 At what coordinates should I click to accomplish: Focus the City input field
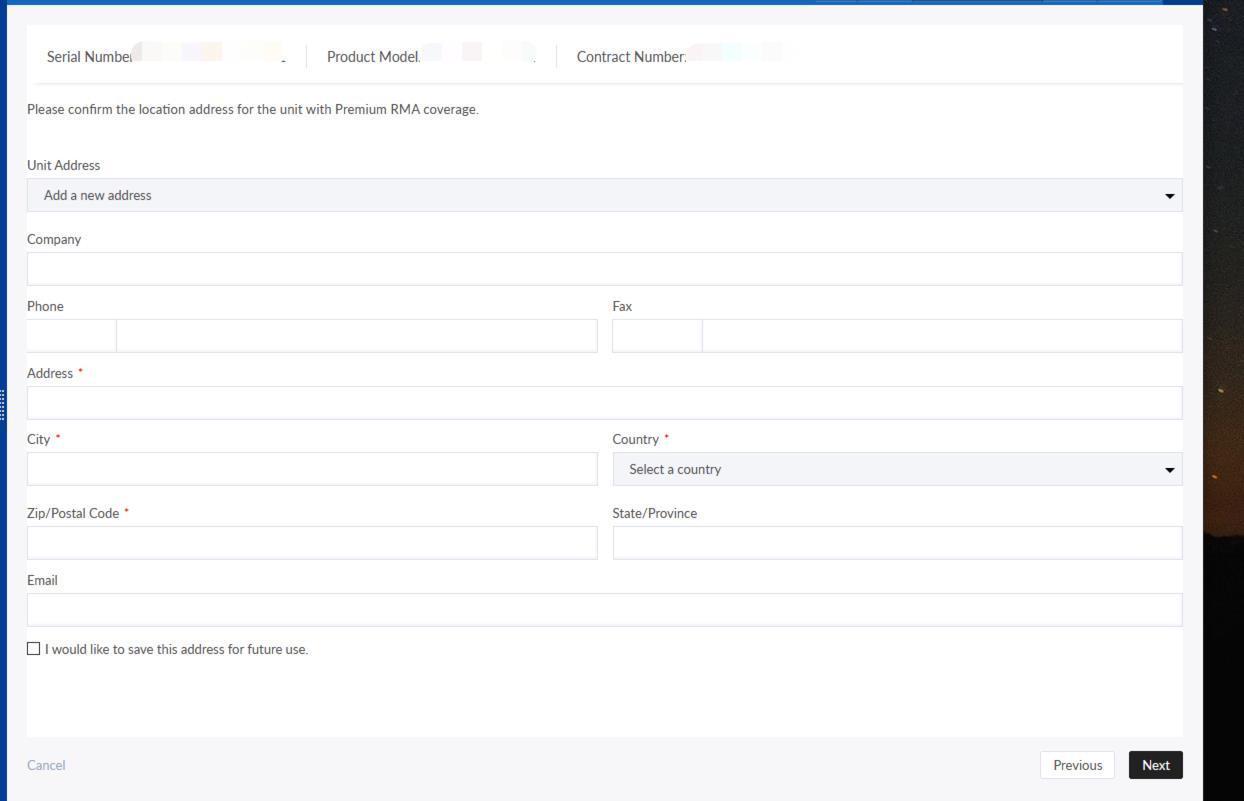point(312,469)
